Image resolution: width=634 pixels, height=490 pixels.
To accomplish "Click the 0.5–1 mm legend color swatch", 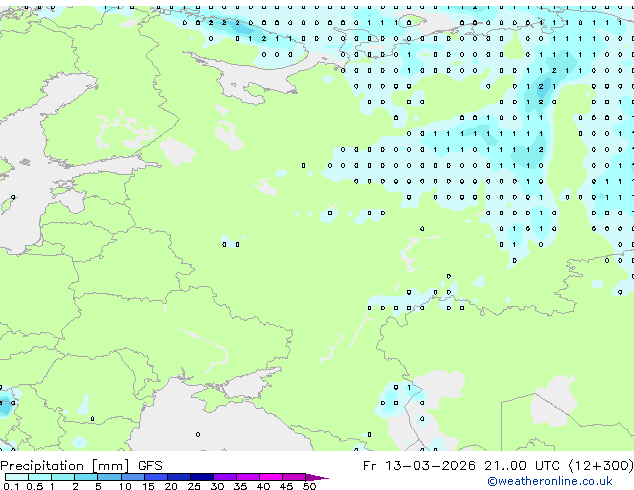I will 40,477.
